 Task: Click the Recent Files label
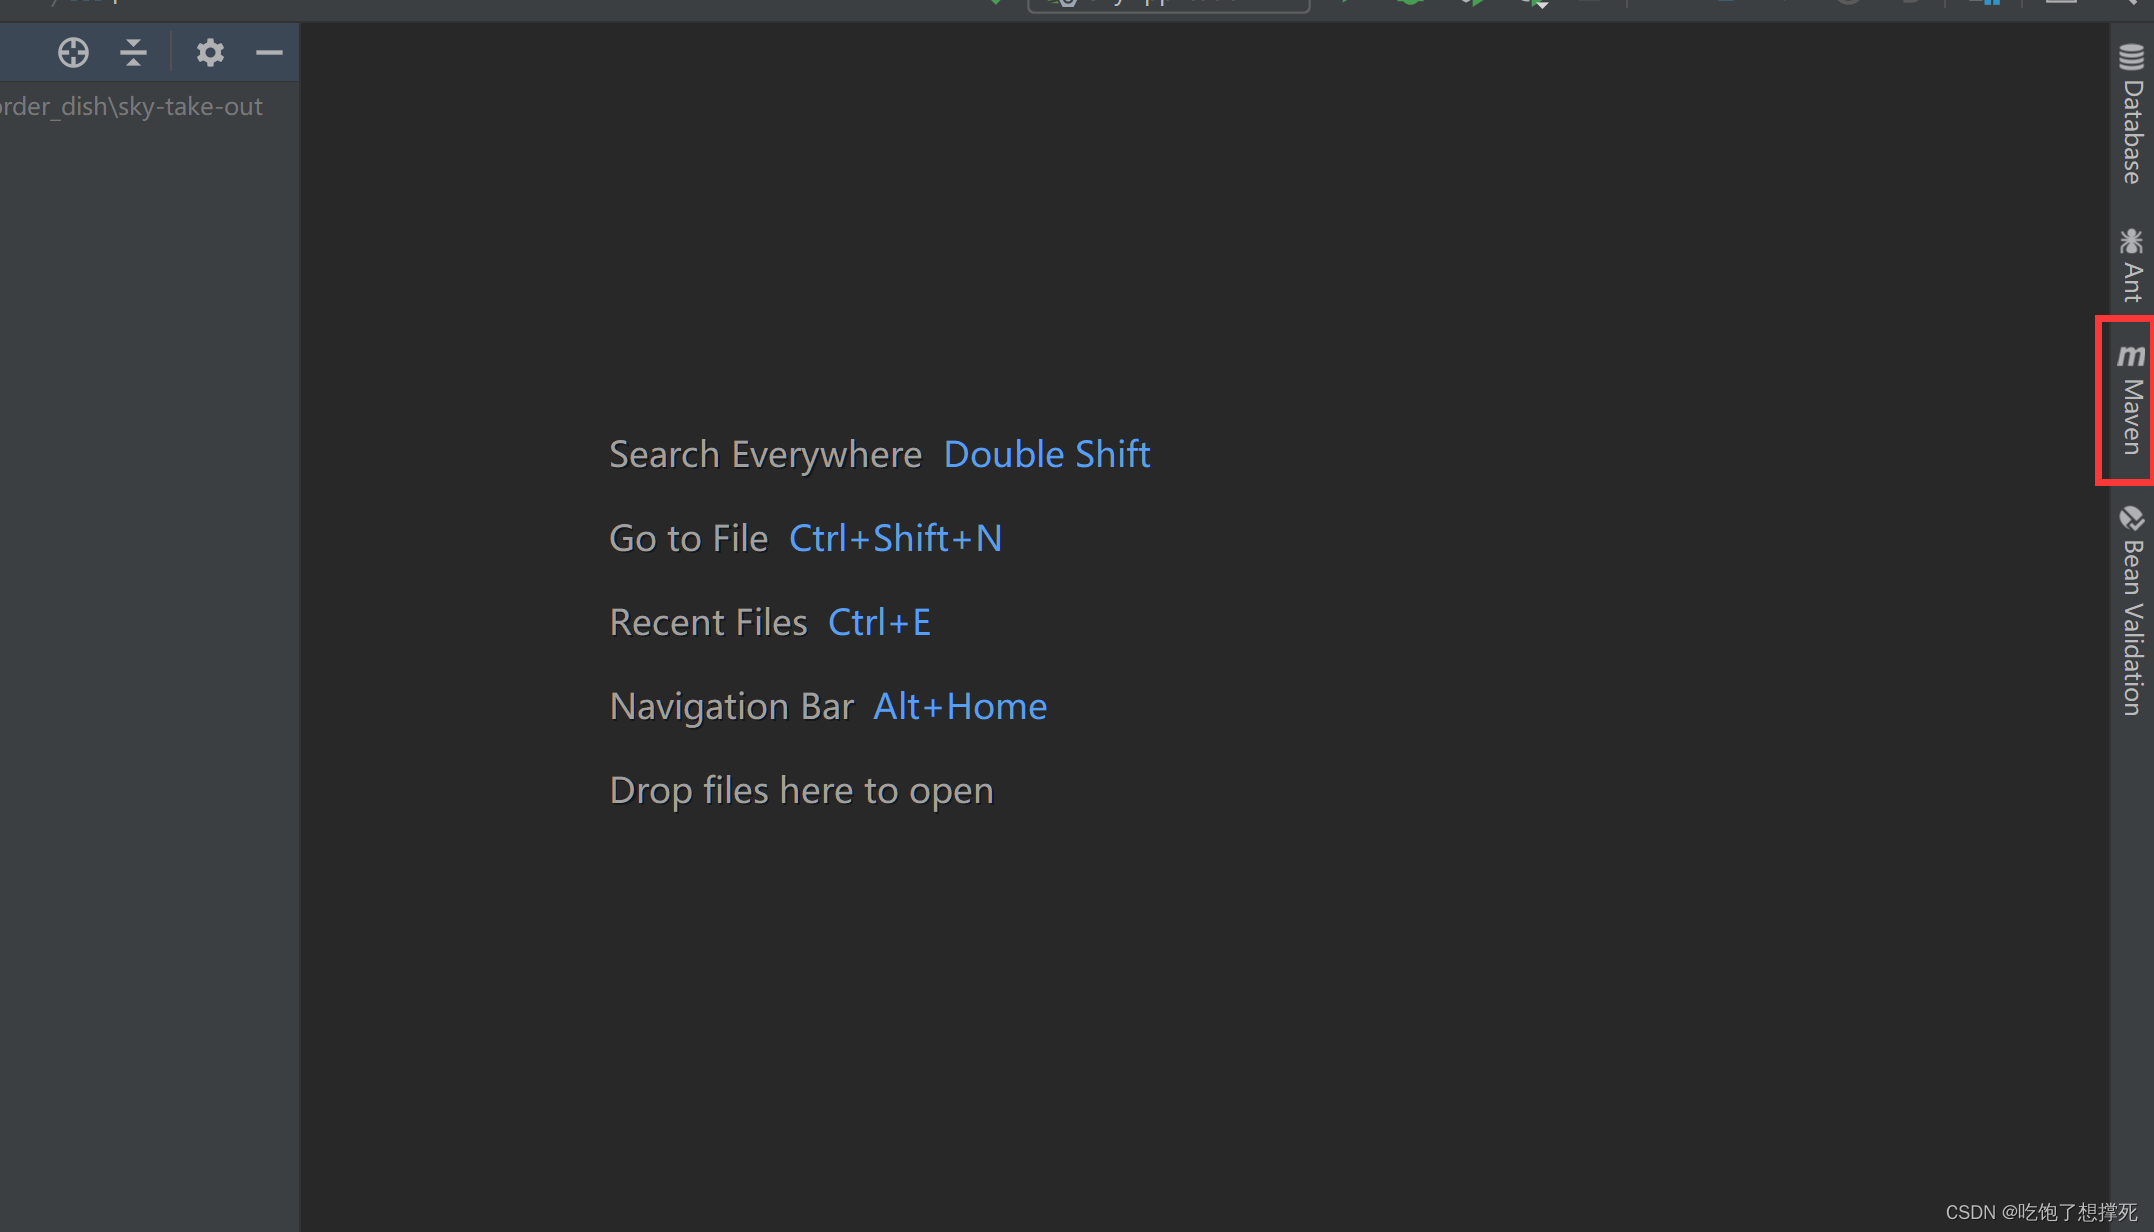708,623
